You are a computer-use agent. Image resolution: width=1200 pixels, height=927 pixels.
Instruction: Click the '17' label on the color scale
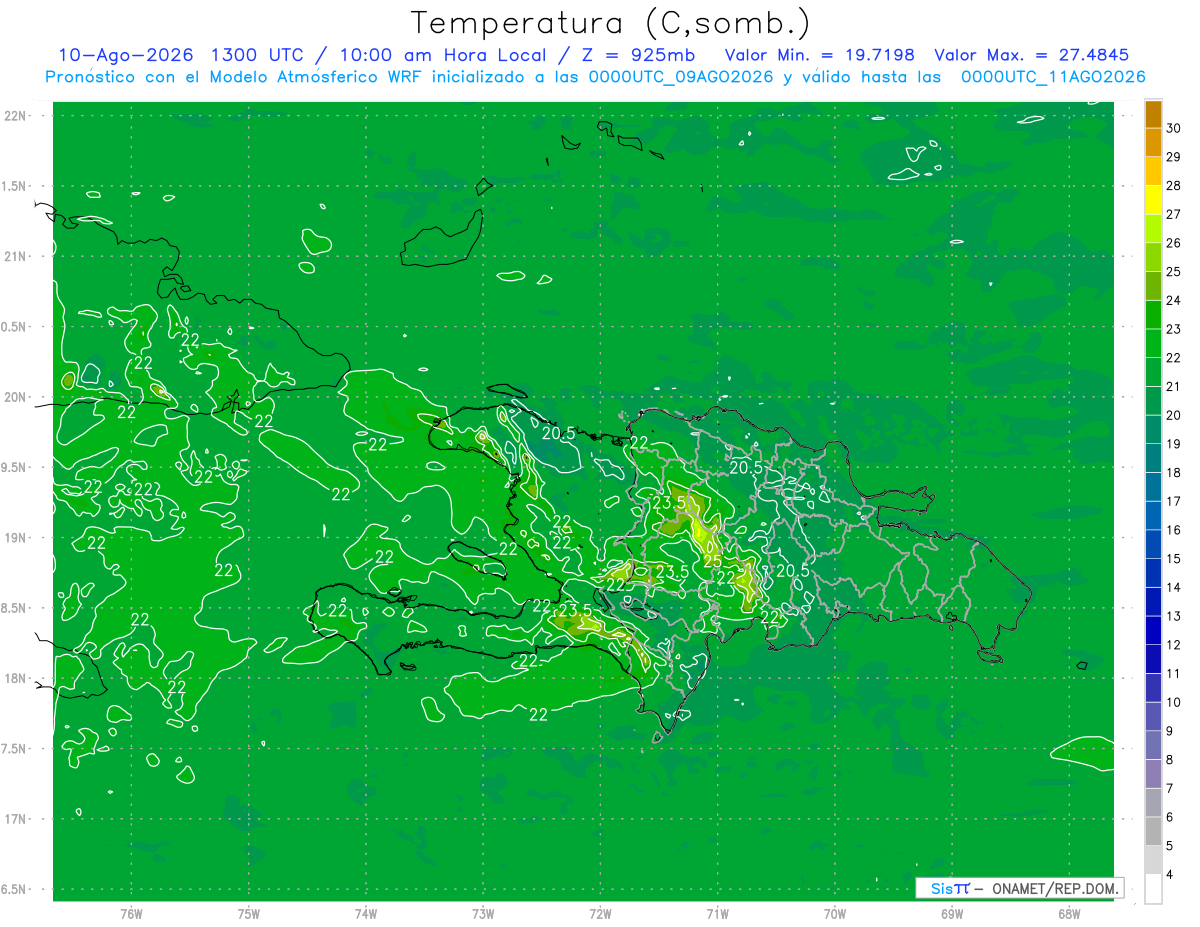tap(1174, 501)
